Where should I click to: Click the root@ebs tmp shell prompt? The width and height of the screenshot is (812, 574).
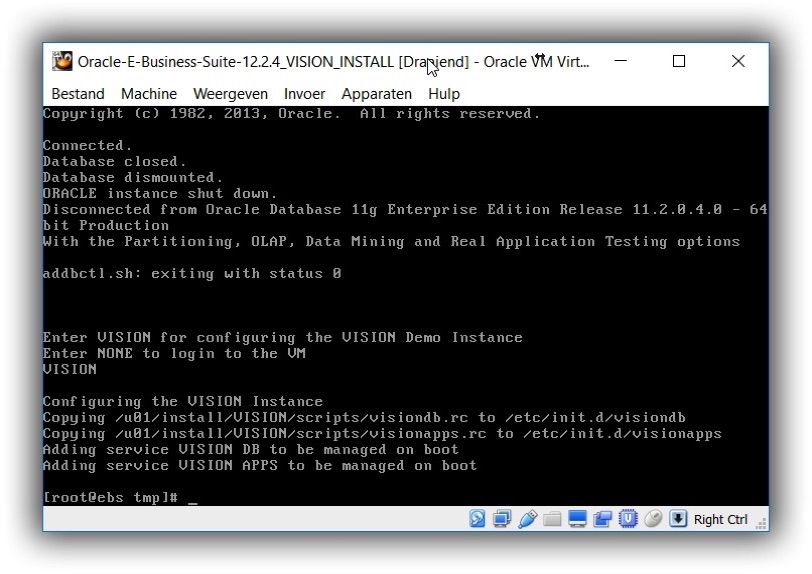[110, 498]
